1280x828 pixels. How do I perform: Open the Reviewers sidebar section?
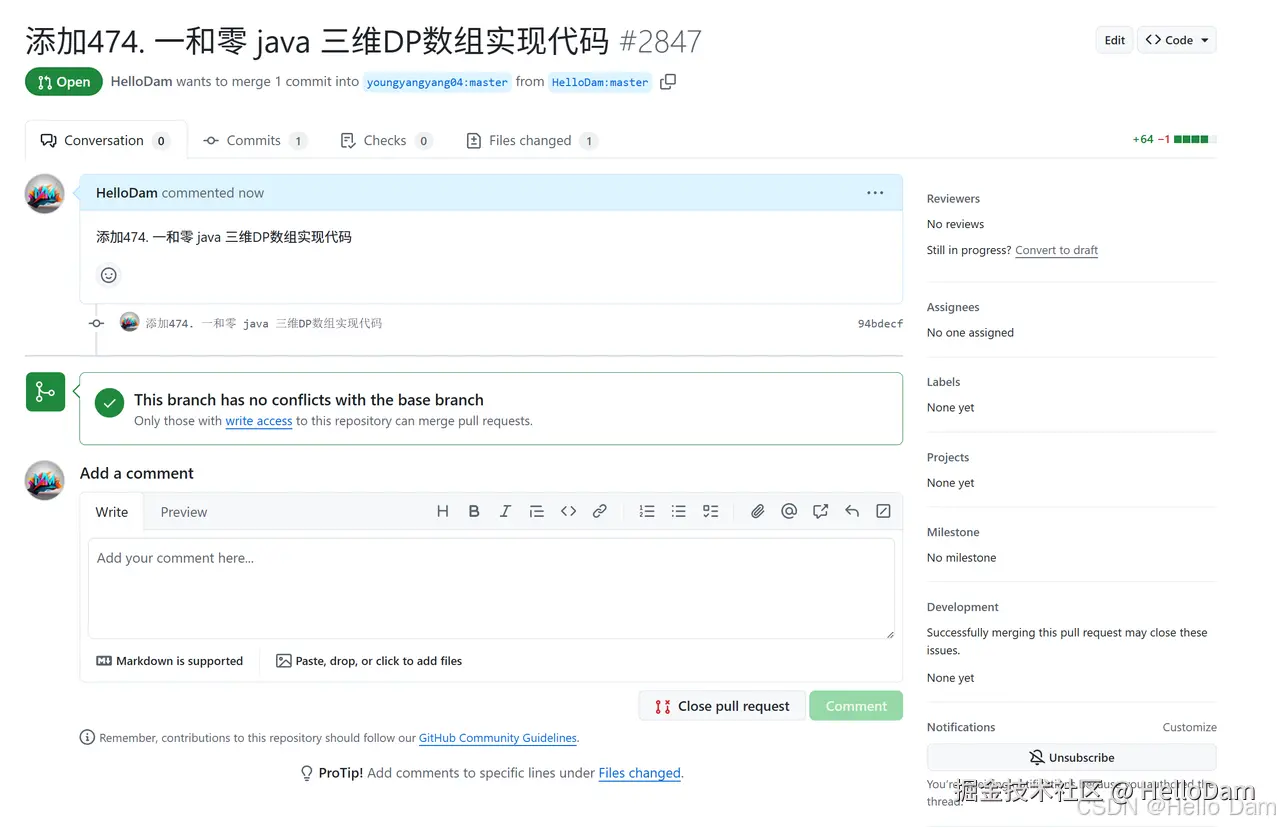point(953,199)
